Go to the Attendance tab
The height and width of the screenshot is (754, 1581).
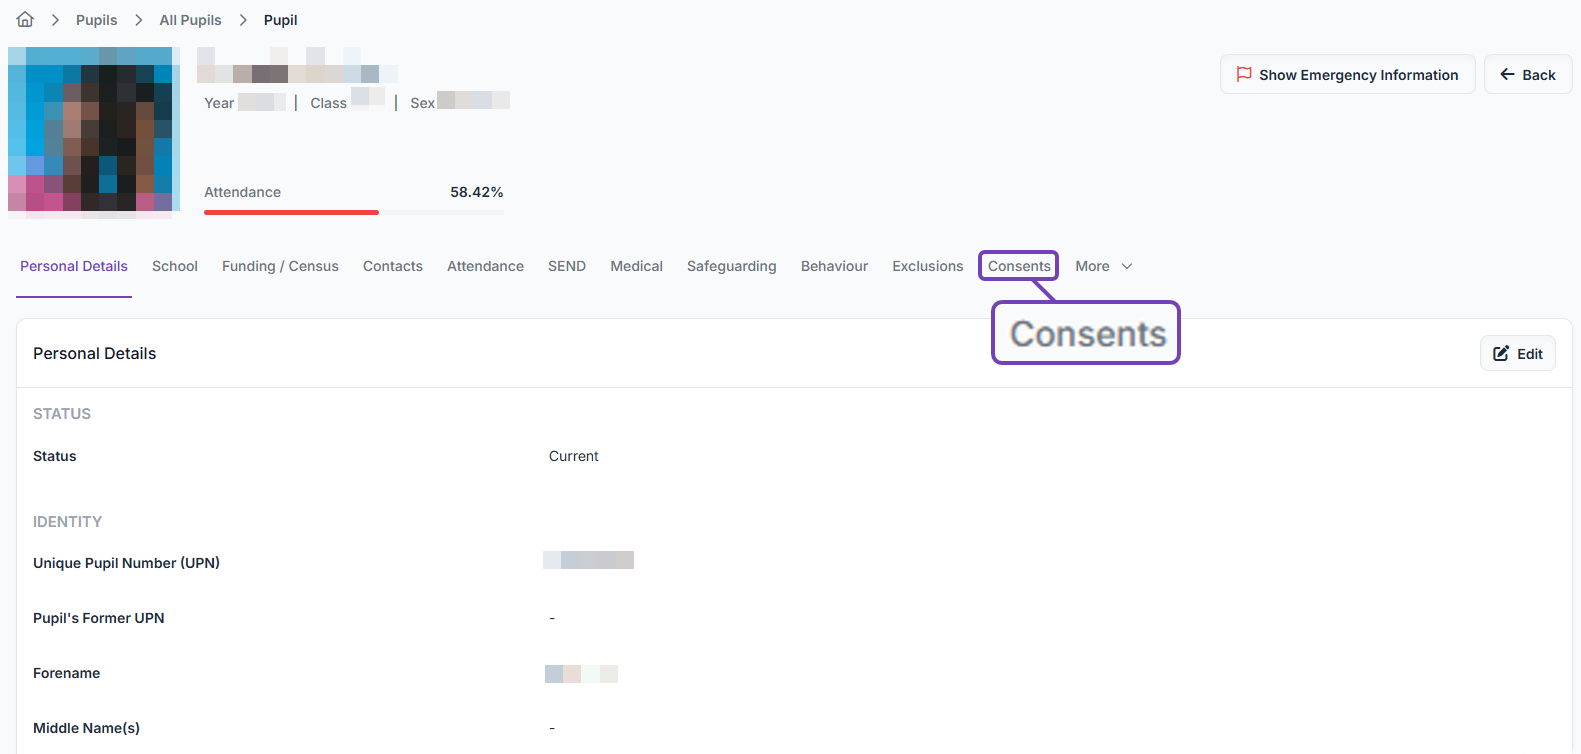click(x=485, y=266)
